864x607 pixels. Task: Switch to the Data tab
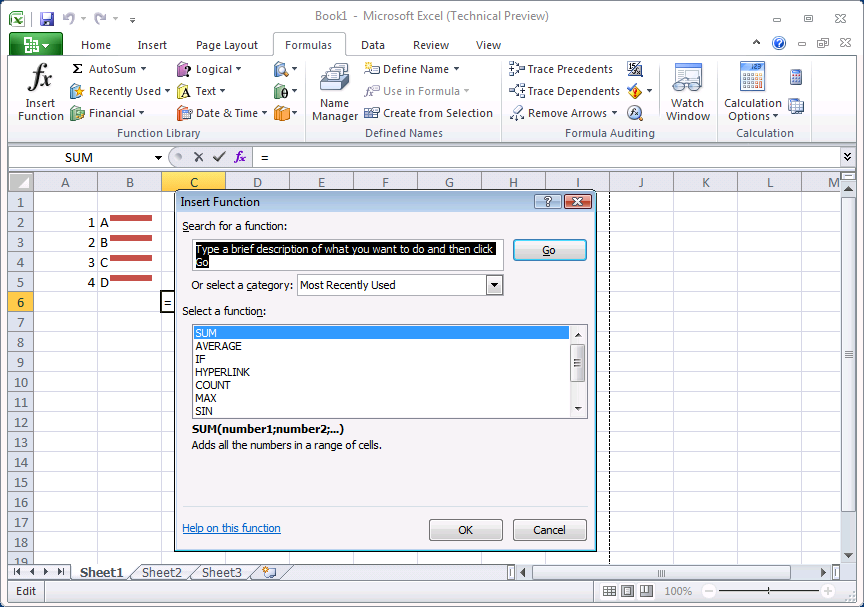[372, 45]
